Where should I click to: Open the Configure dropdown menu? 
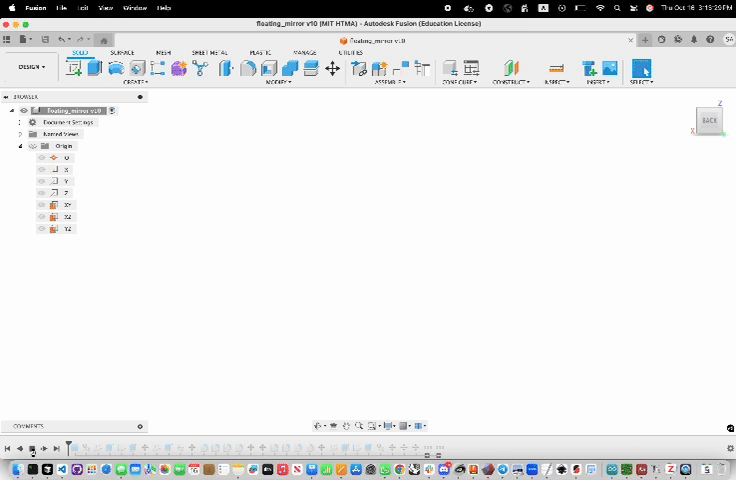[x=459, y=82]
